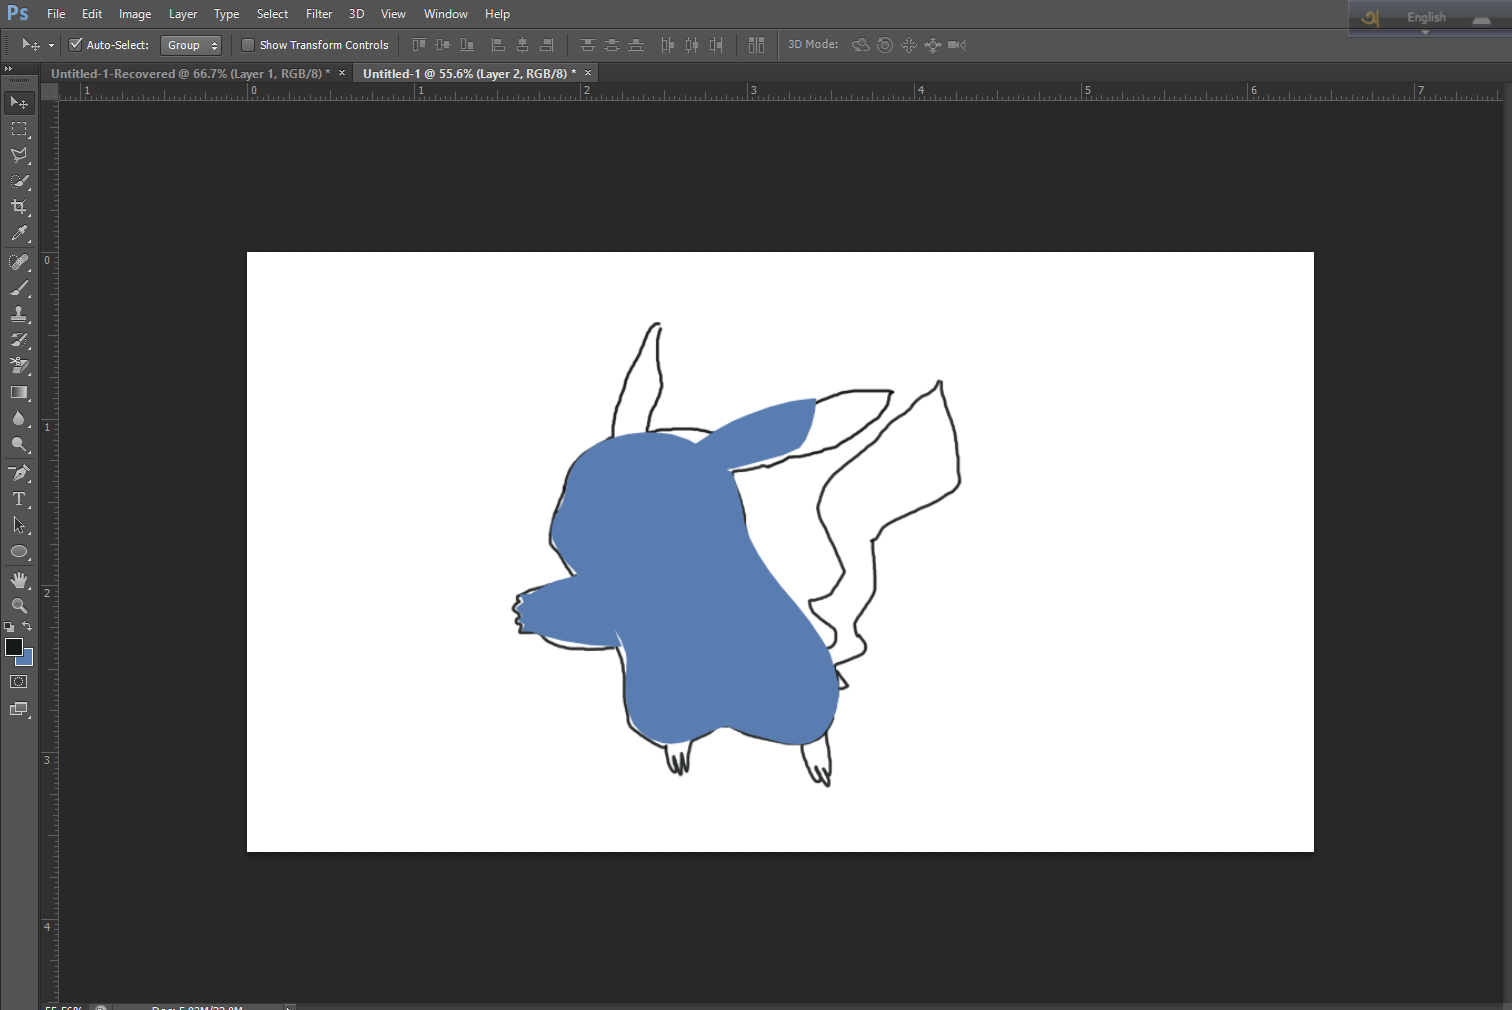Open the Auto-Select Group dropdown
This screenshot has width=1512, height=1010.
click(x=190, y=45)
